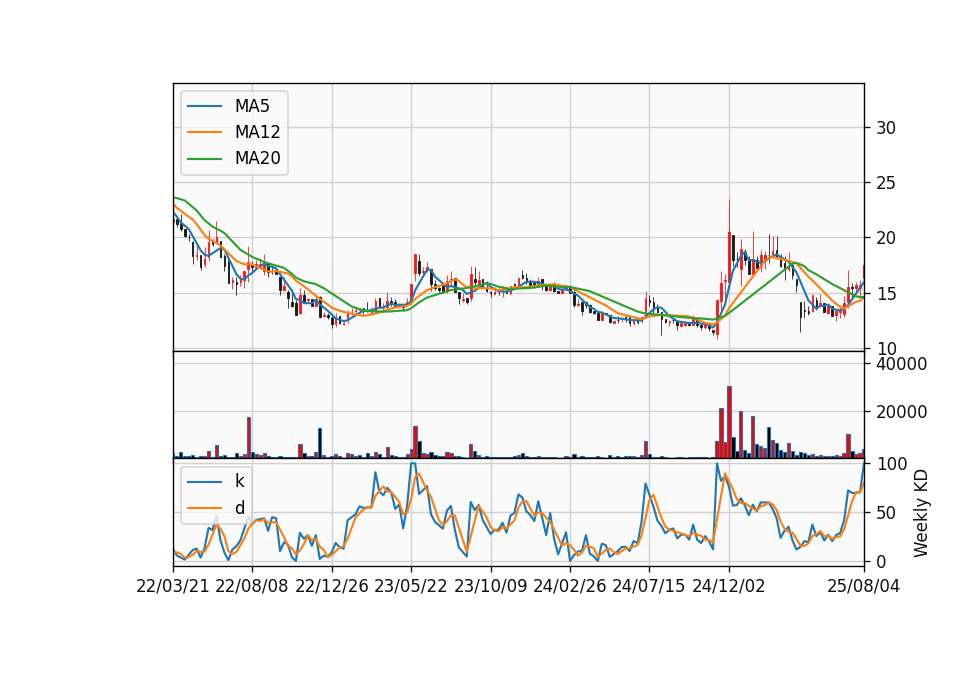Click the 22/12/26 date tick label
The width and height of the screenshot is (960, 690).
(x=332, y=586)
